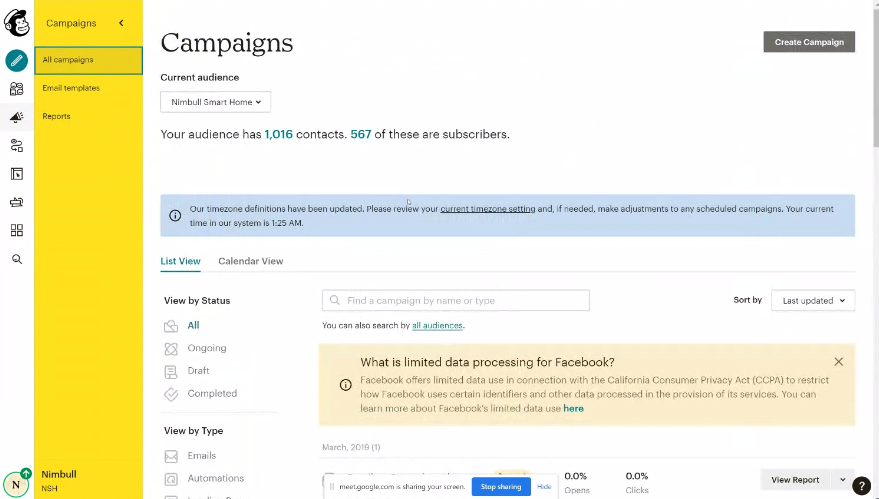Screen dimensions: 879x499
Task: Click the Find a campaign search field
Action: click(x=456, y=301)
